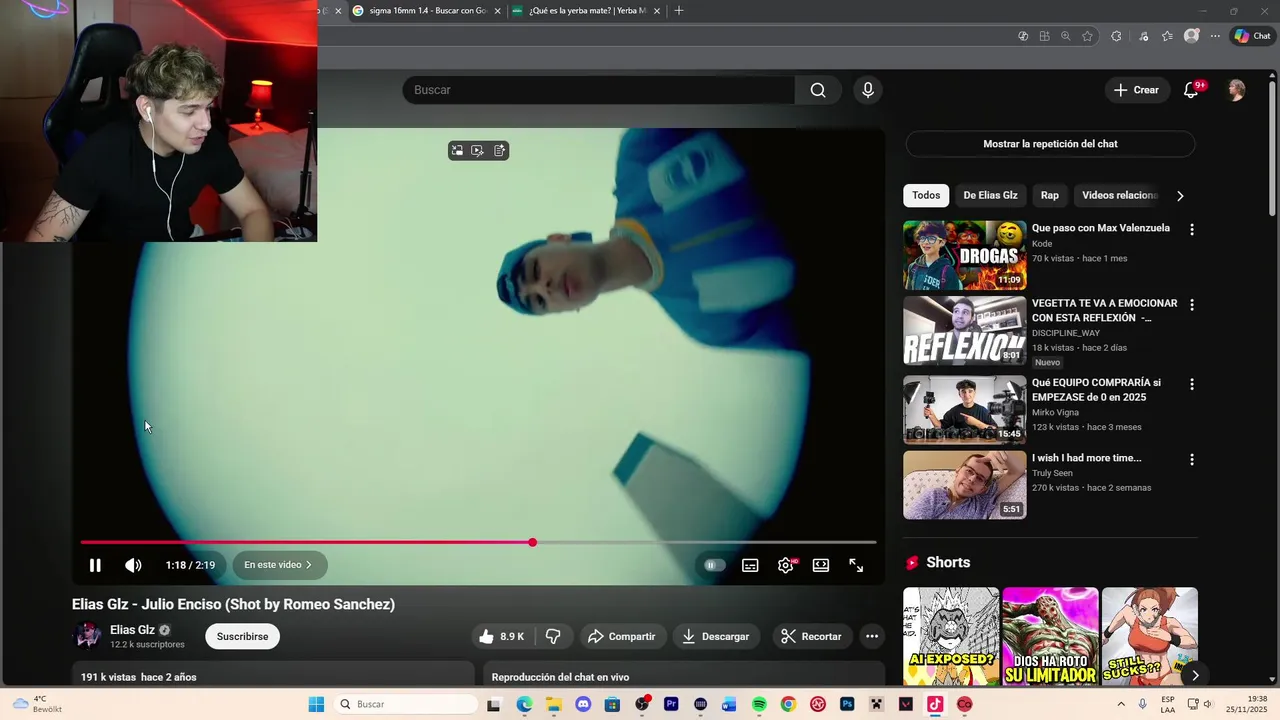Viewport: 1280px width, 720px height.
Task: Start voice search with microphone icon
Action: [868, 90]
